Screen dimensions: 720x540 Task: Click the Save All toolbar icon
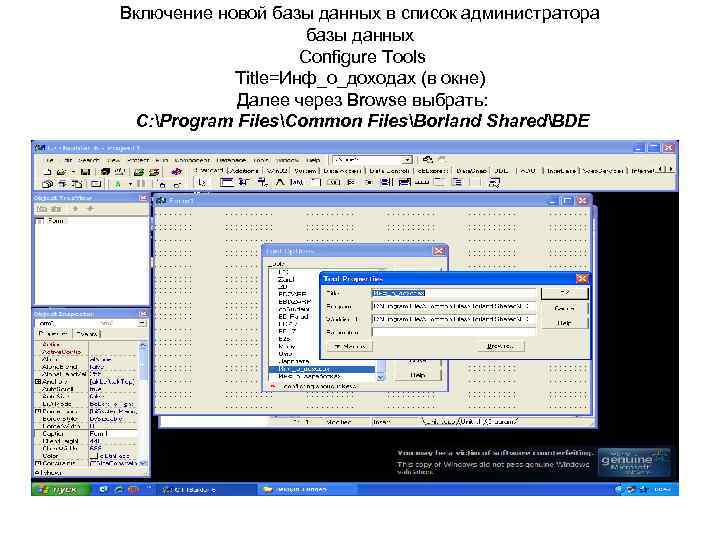[x=106, y=171]
